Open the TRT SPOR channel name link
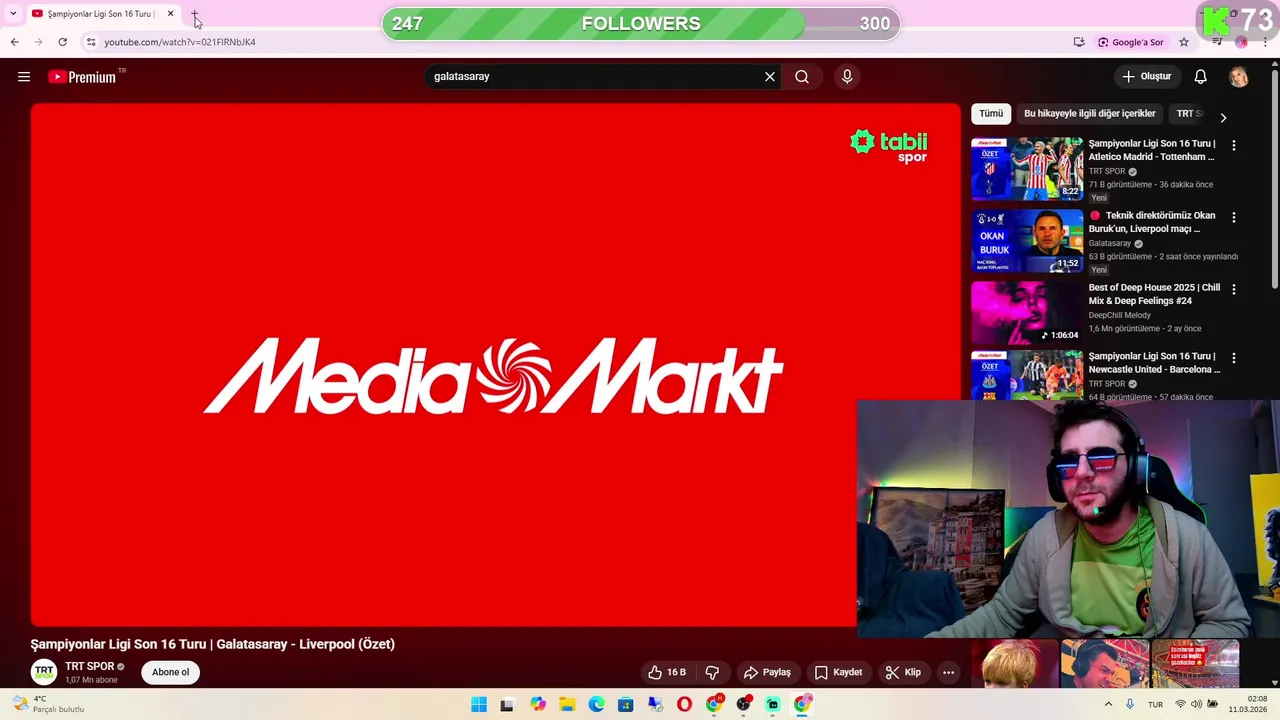This screenshot has width=1280, height=720. click(x=90, y=667)
